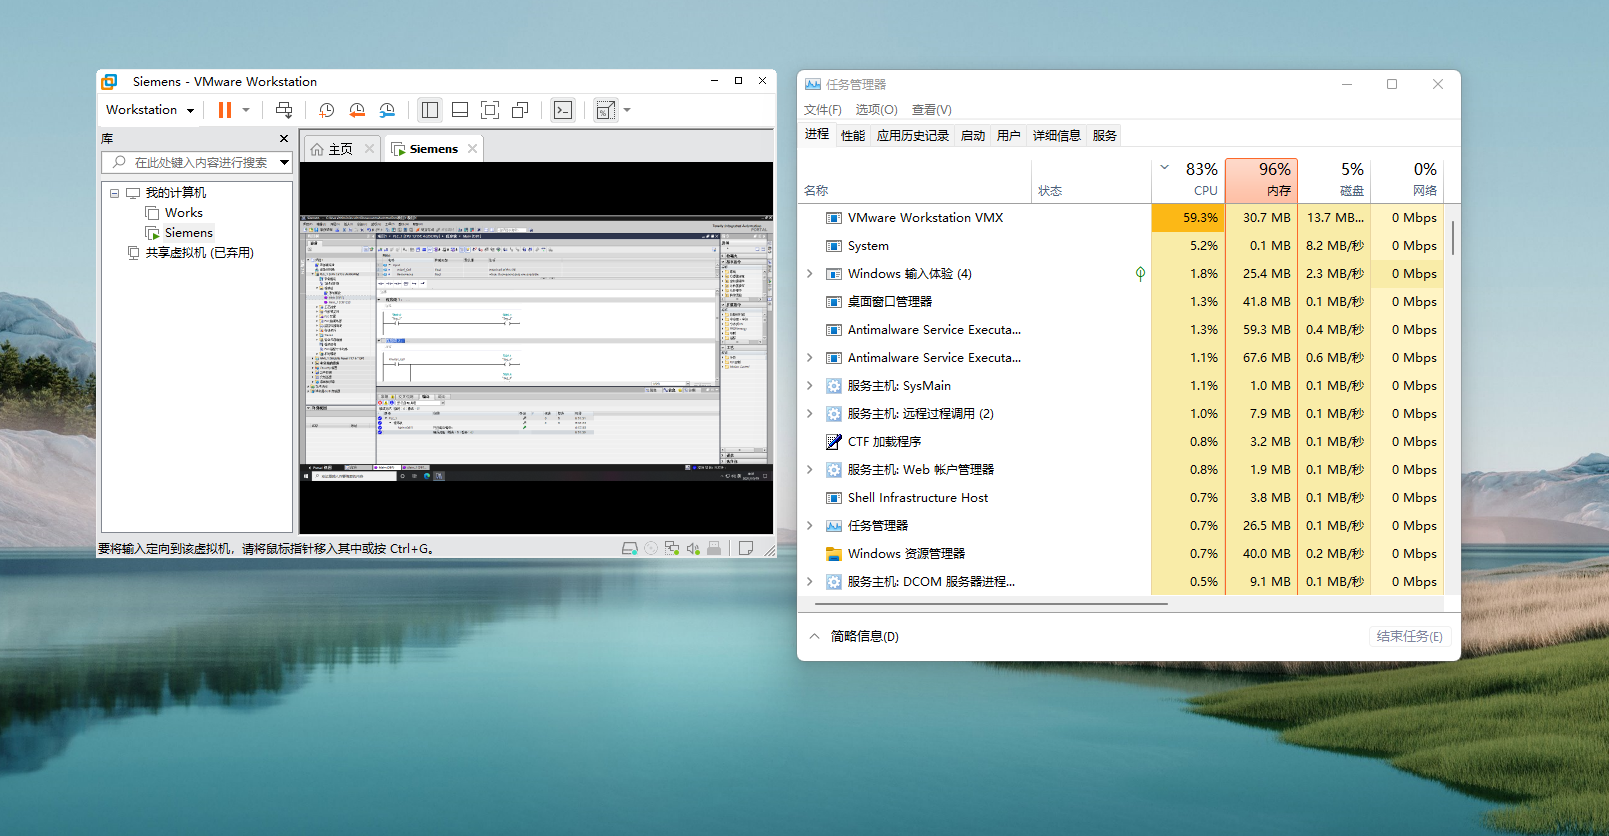
Task: Toggle the thumbnail bar view button
Action: 460,110
